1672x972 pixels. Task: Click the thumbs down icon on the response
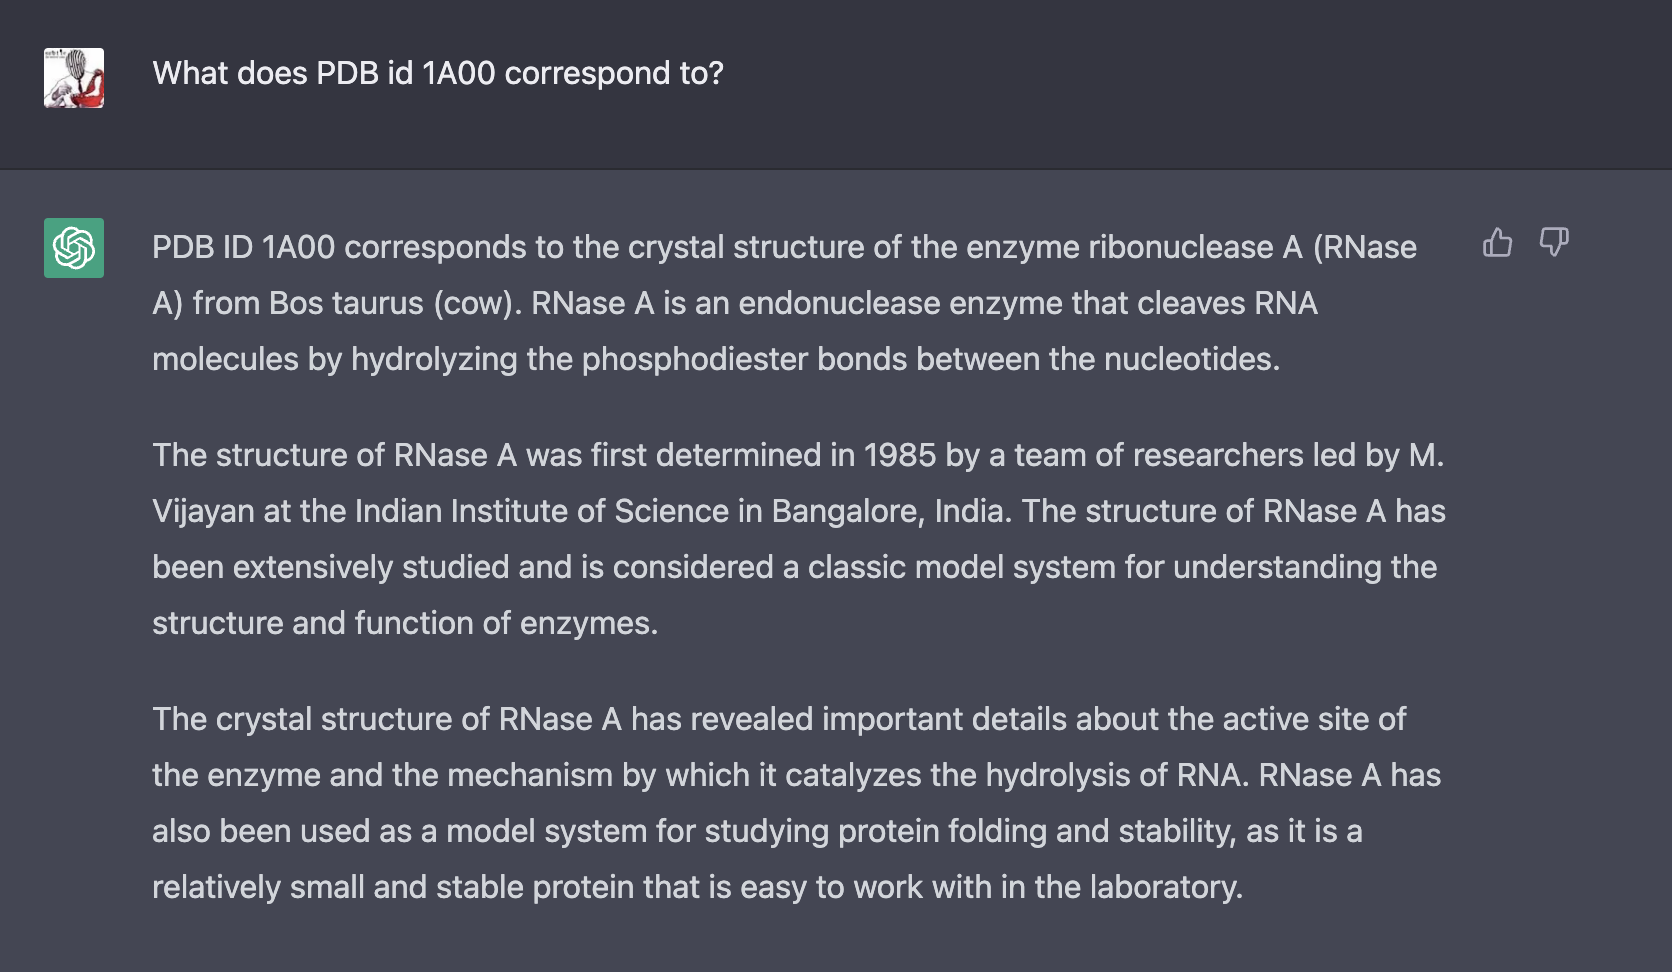(x=1554, y=243)
